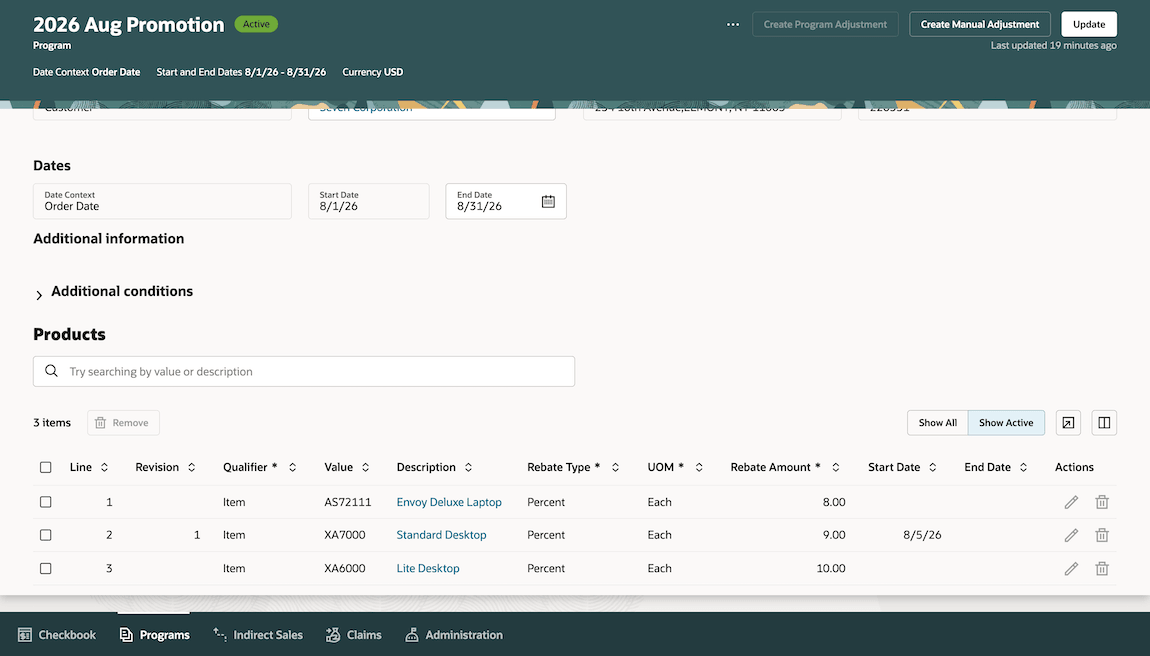Open End Date calendar picker
Screen dimensions: 1150x656
pos(548,201)
